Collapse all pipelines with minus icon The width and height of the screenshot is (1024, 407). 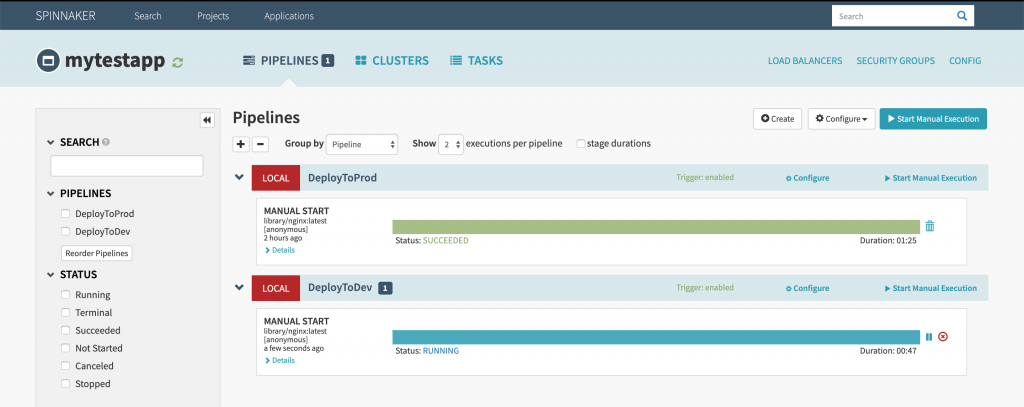pyautogui.click(x=260, y=144)
